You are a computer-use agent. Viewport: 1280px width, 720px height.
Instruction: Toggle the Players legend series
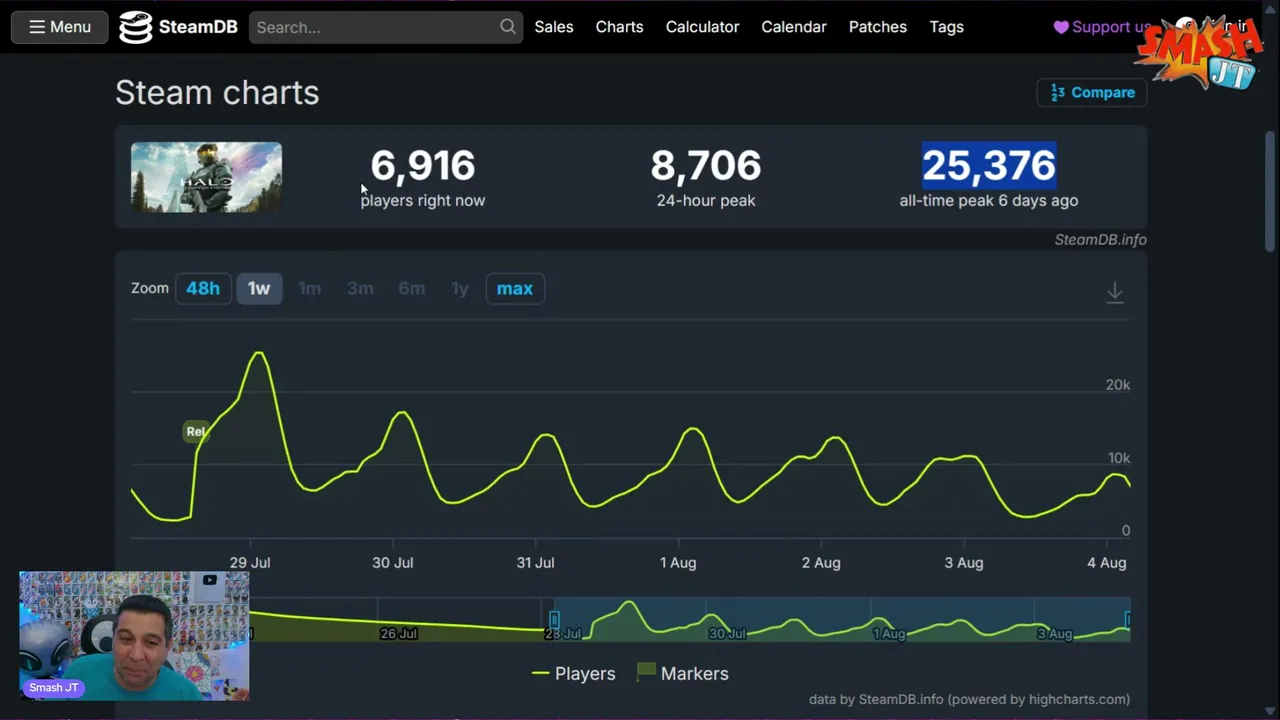point(574,673)
